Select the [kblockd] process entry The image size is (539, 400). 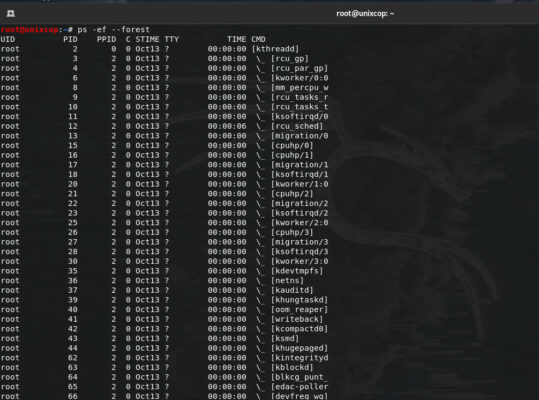(x=292, y=367)
